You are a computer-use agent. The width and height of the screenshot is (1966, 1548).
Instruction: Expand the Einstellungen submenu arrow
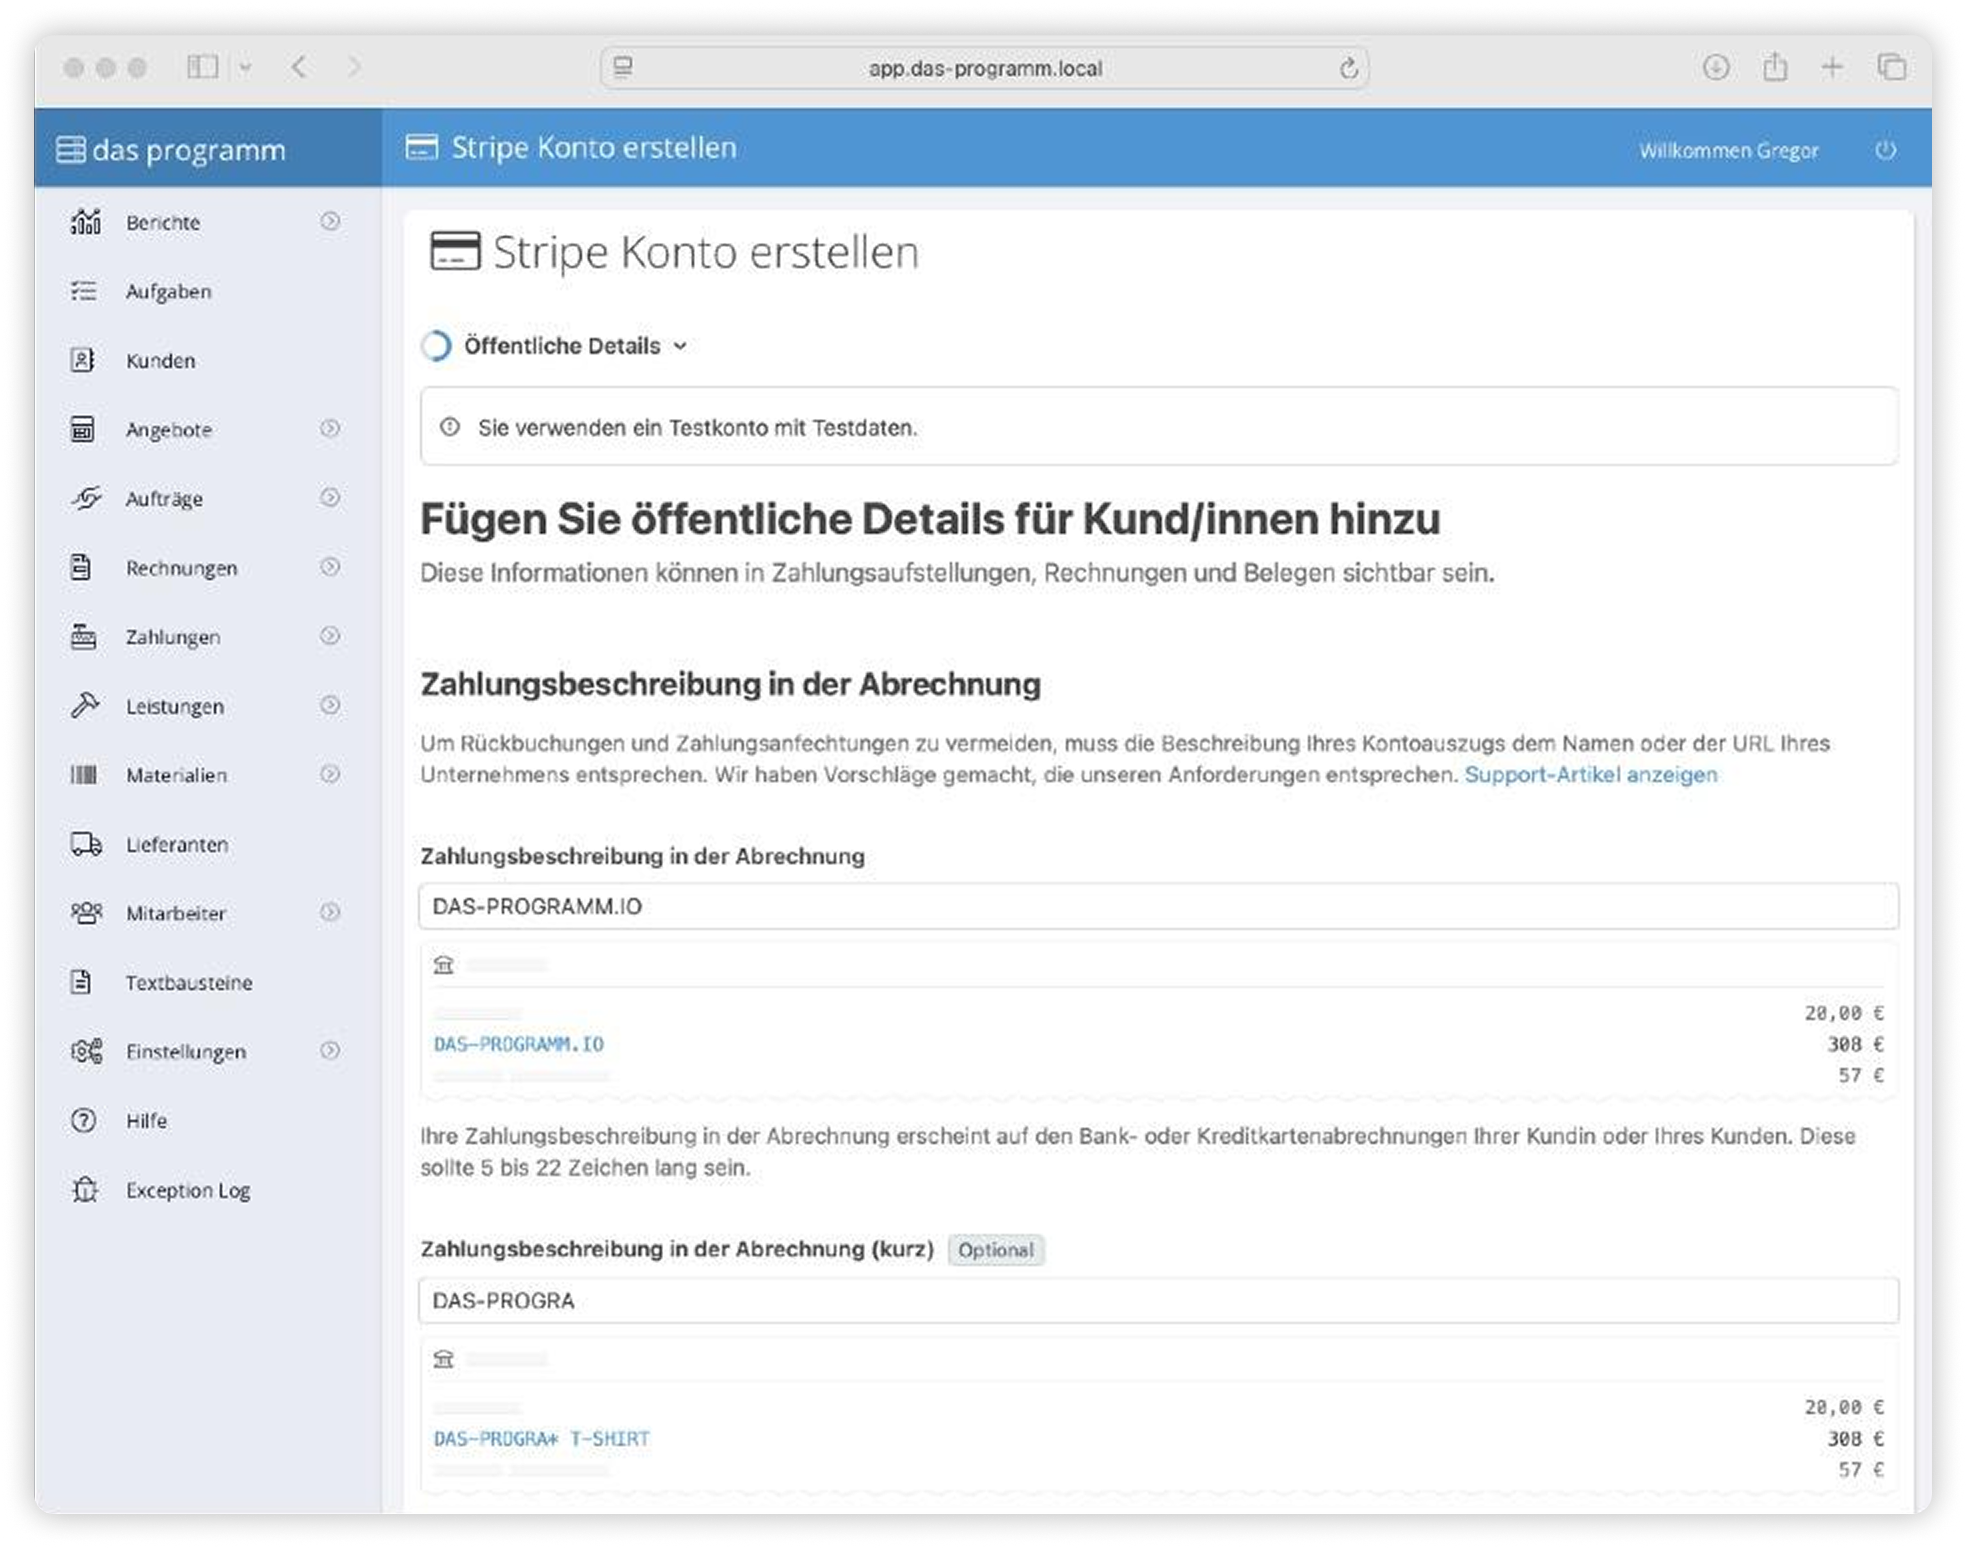coord(330,1051)
